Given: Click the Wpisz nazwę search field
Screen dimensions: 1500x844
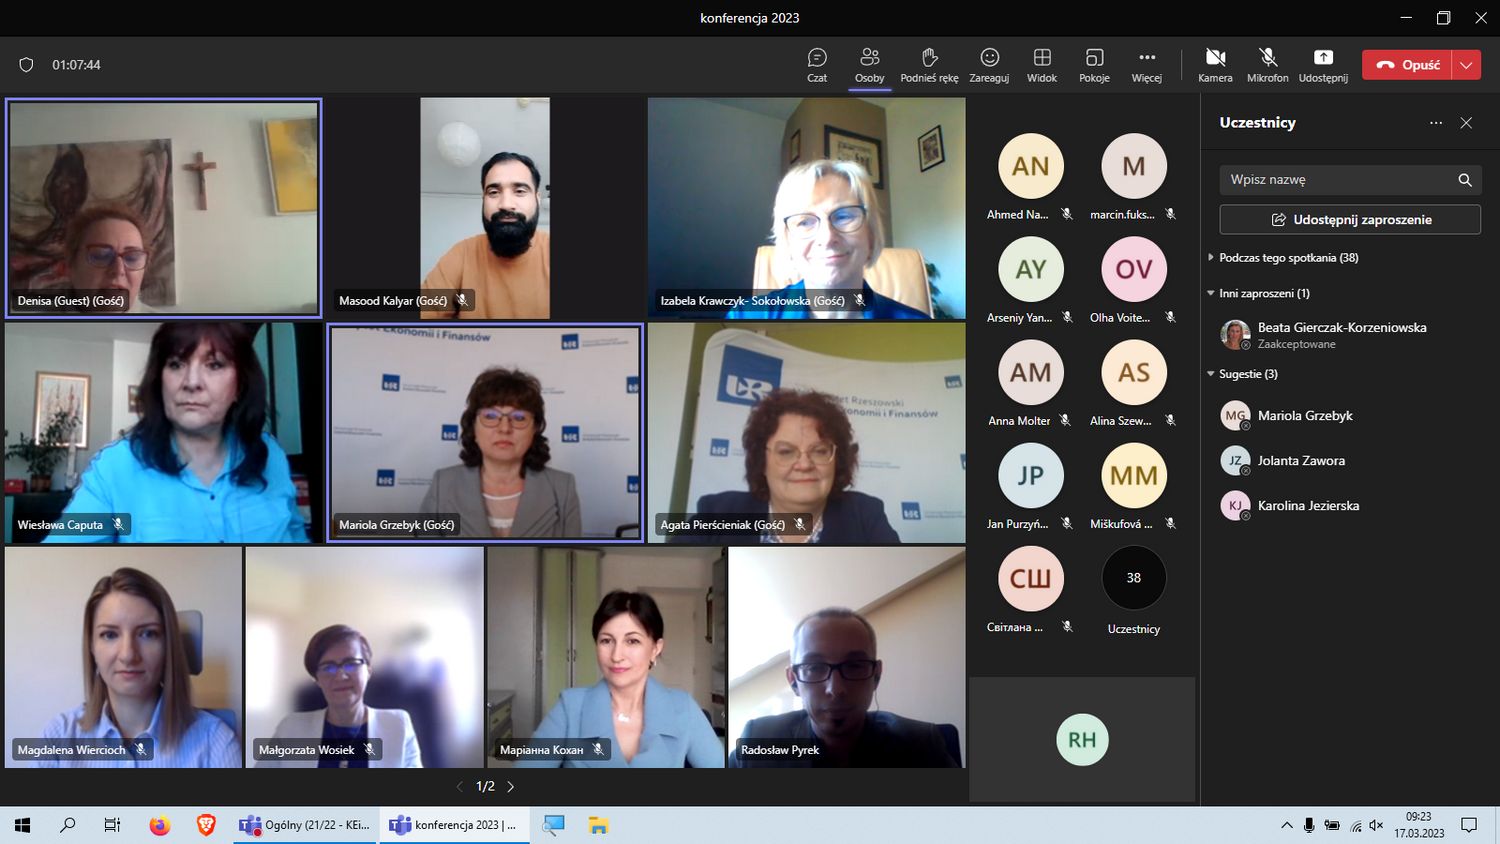Looking at the screenshot, I should pos(1338,180).
